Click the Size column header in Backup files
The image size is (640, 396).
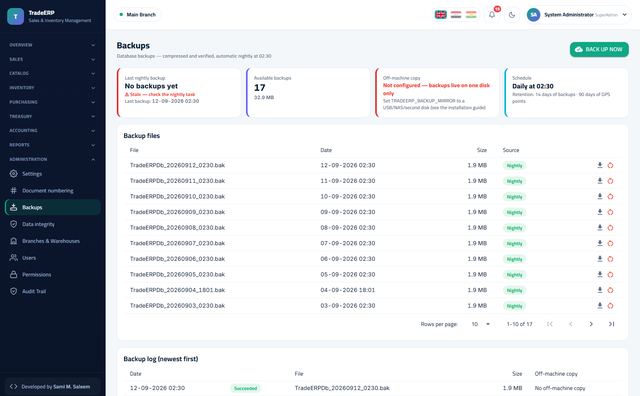pos(482,150)
